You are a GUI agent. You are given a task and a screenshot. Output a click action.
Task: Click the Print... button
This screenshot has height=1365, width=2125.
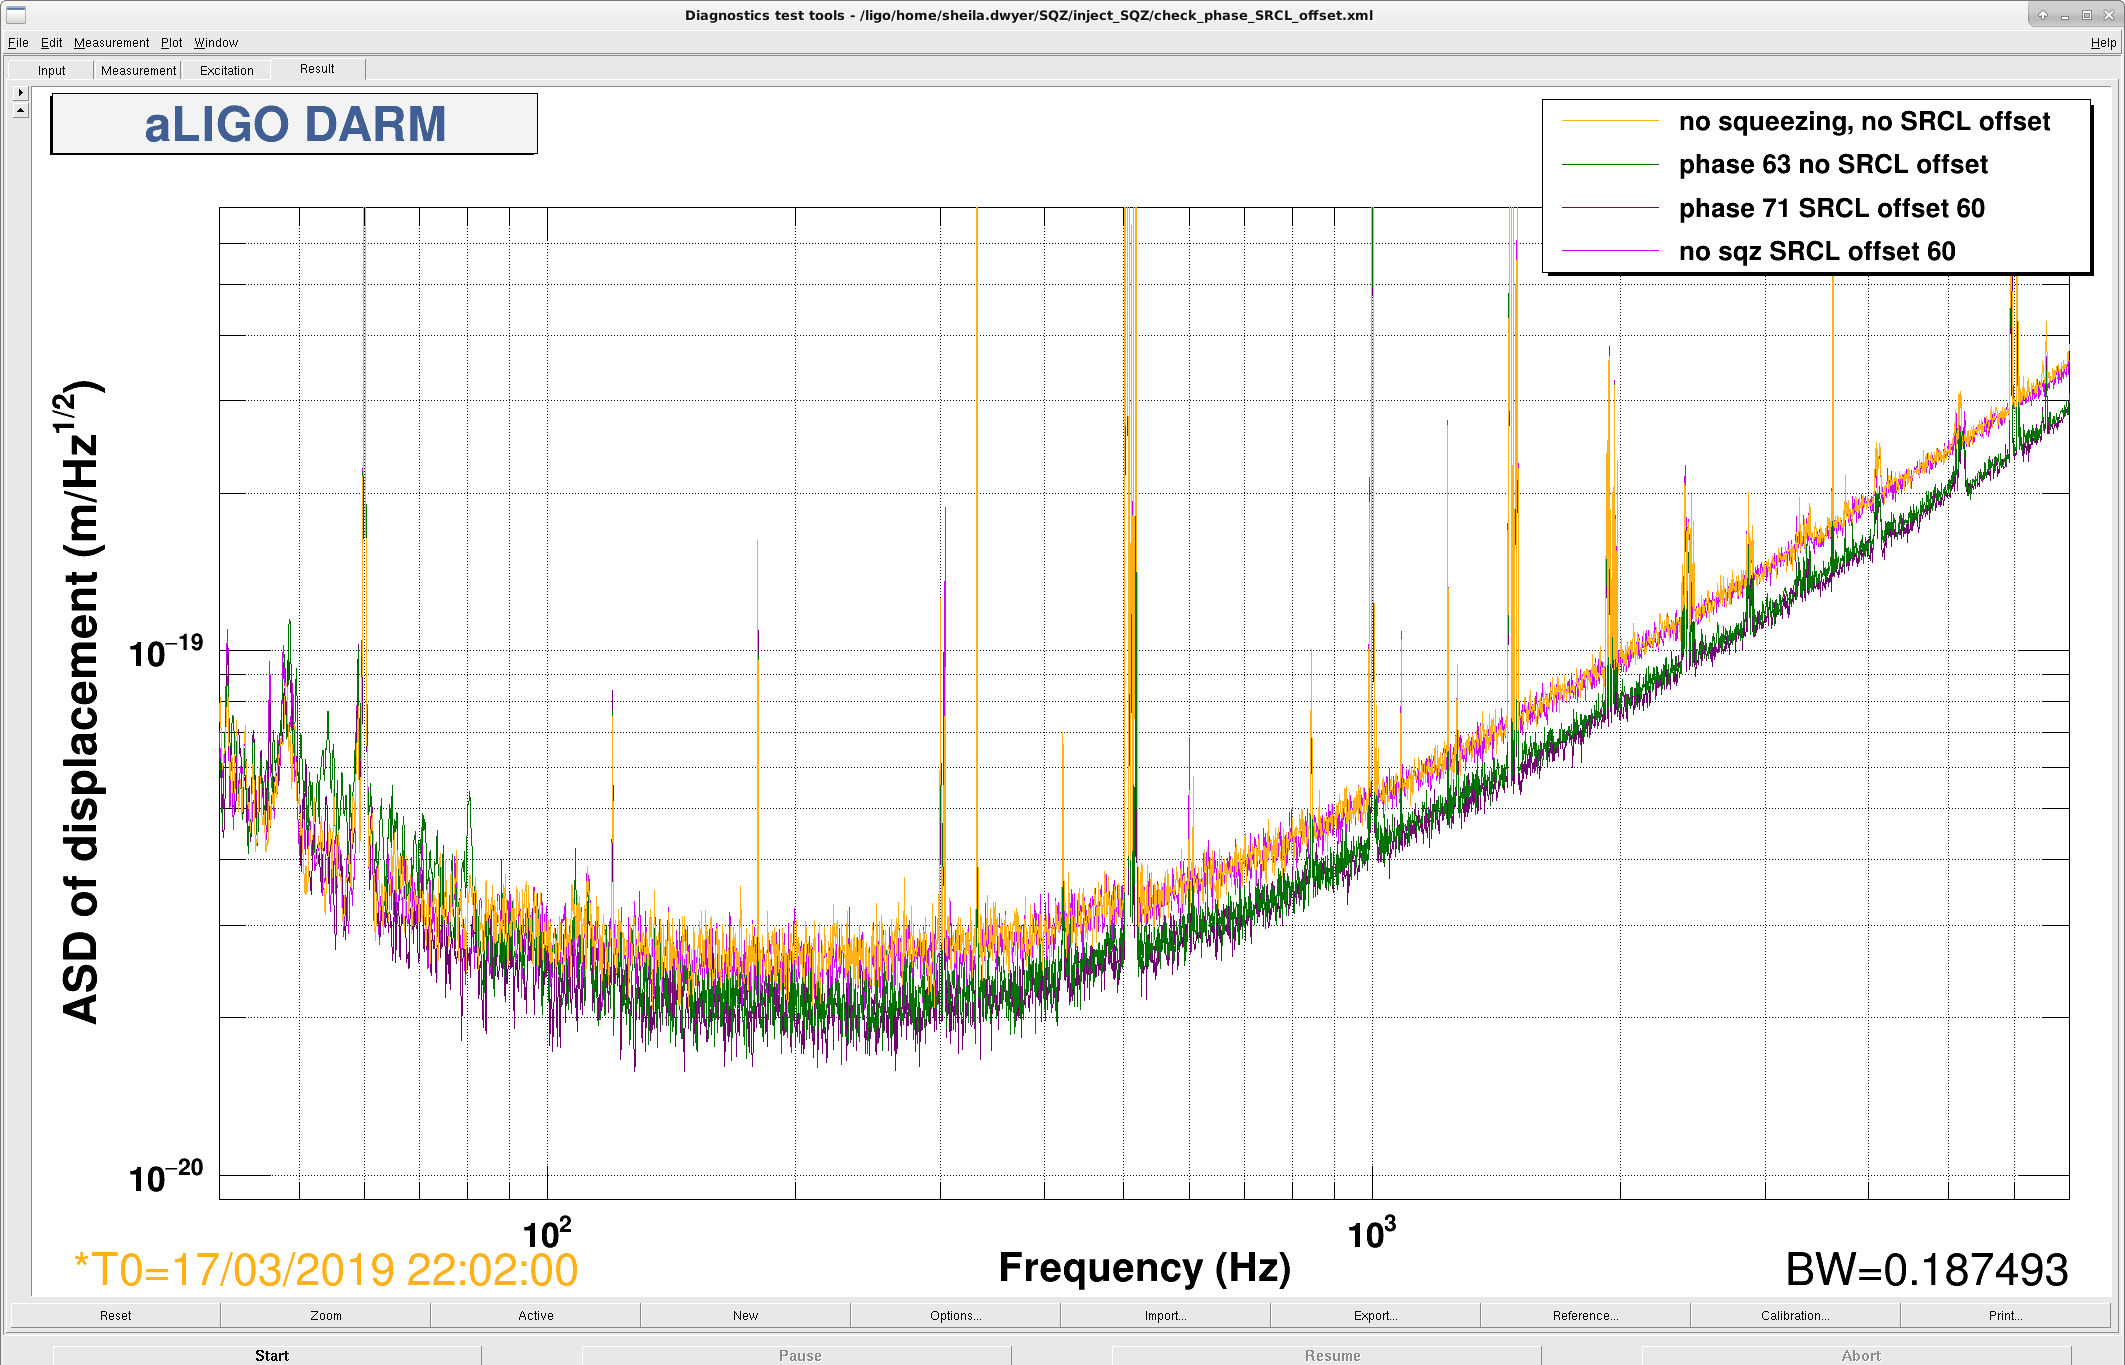point(2006,1315)
